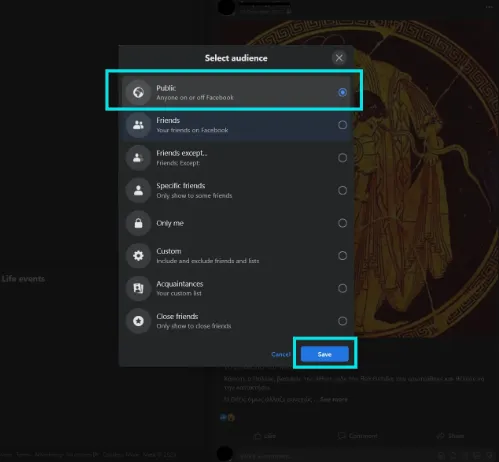Click the gear icon beside Custom

[138, 256]
